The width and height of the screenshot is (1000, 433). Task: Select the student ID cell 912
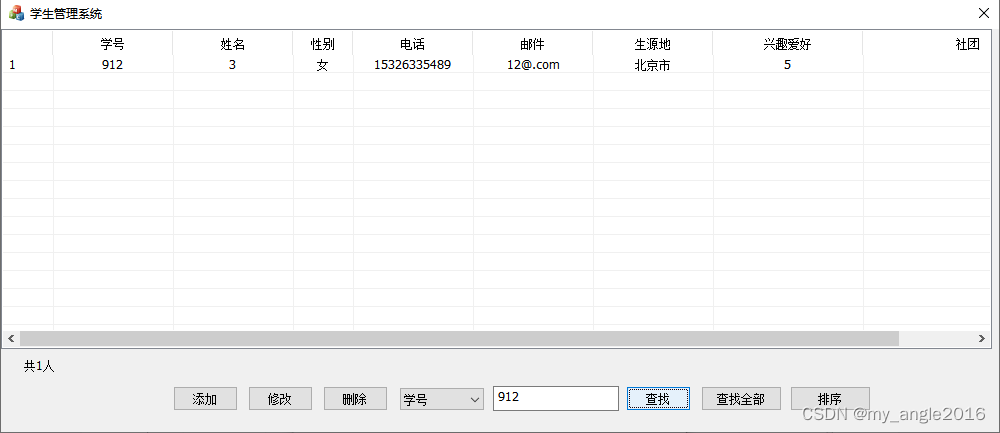(x=113, y=64)
